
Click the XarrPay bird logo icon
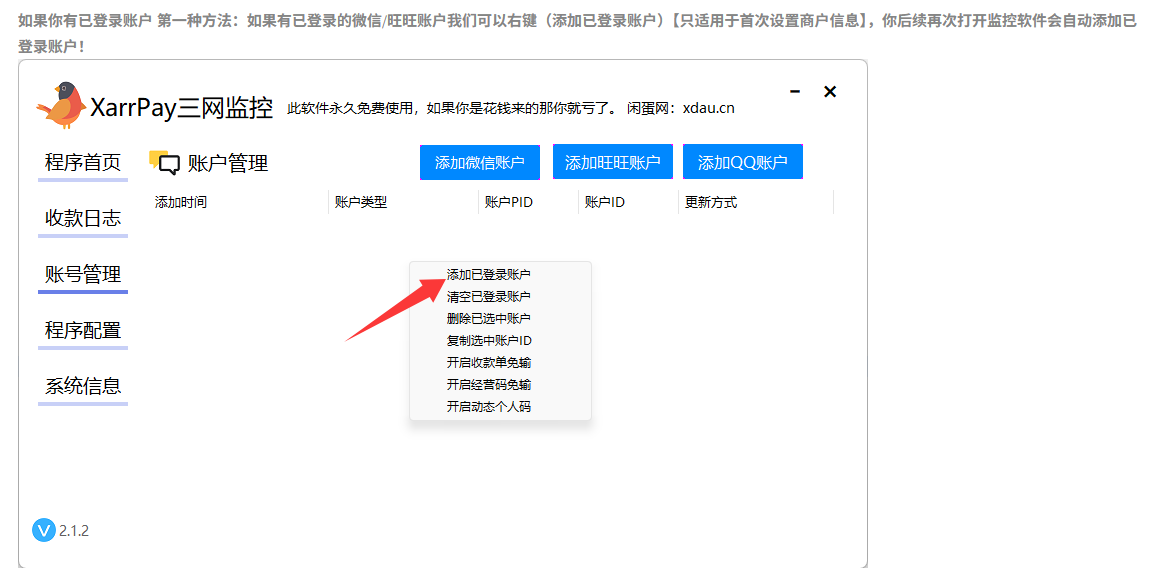click(x=60, y=105)
